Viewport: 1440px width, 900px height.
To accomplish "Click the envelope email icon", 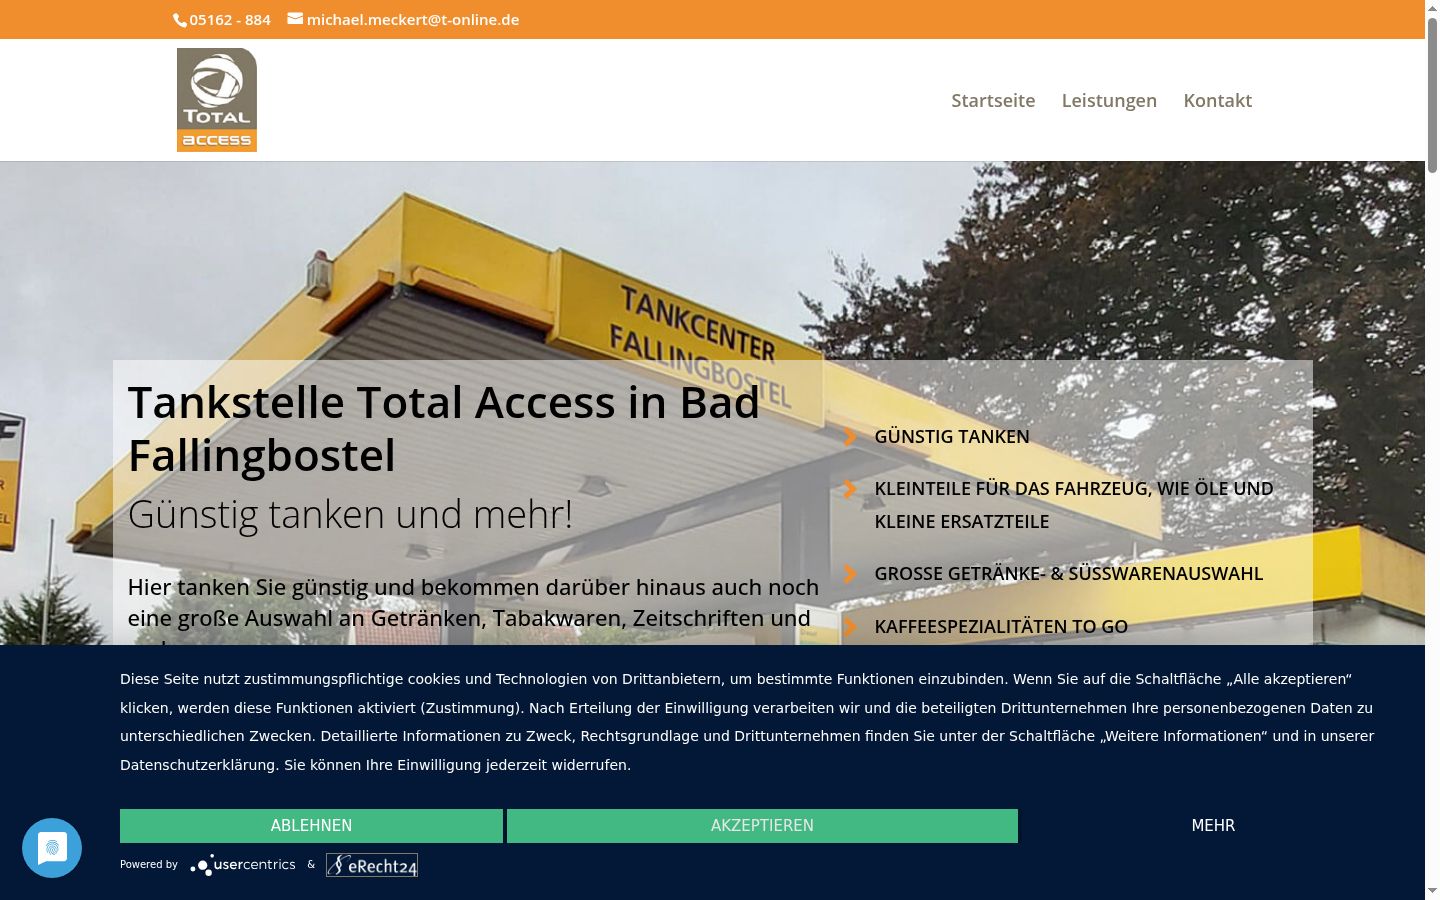I will [x=295, y=18].
